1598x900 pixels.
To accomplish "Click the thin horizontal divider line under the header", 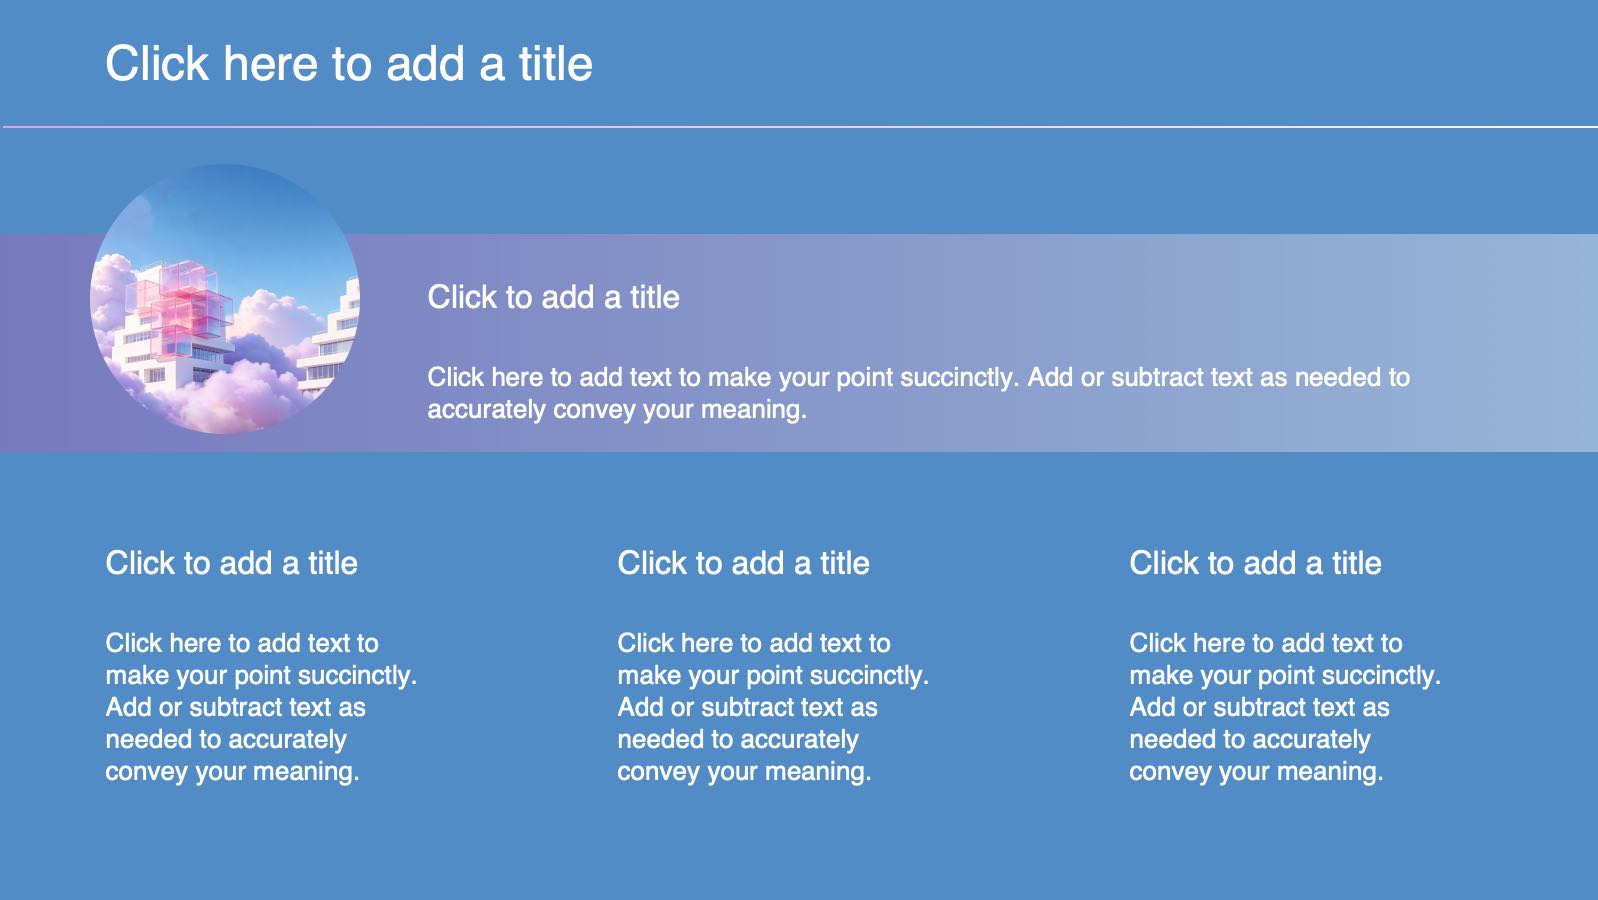I will (x=800, y=127).
